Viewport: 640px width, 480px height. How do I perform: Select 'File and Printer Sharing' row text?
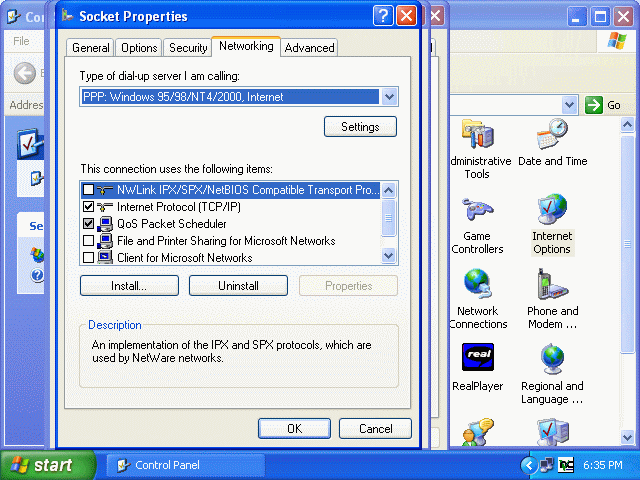tap(226, 241)
